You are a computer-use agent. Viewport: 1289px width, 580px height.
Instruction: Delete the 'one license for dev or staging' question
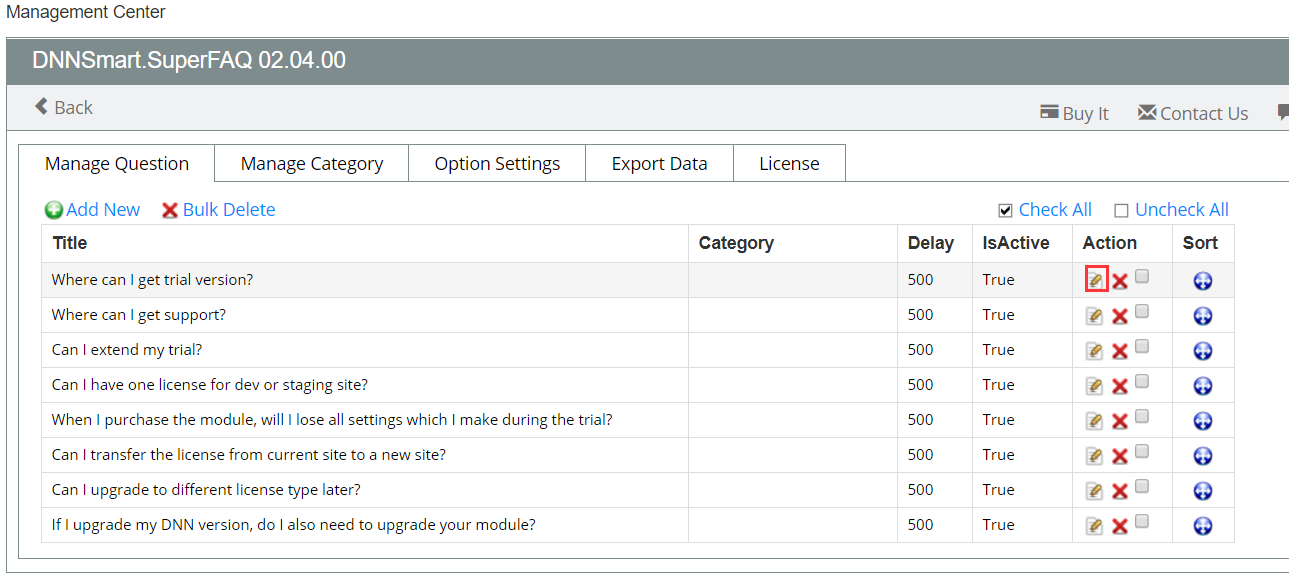click(x=1120, y=386)
